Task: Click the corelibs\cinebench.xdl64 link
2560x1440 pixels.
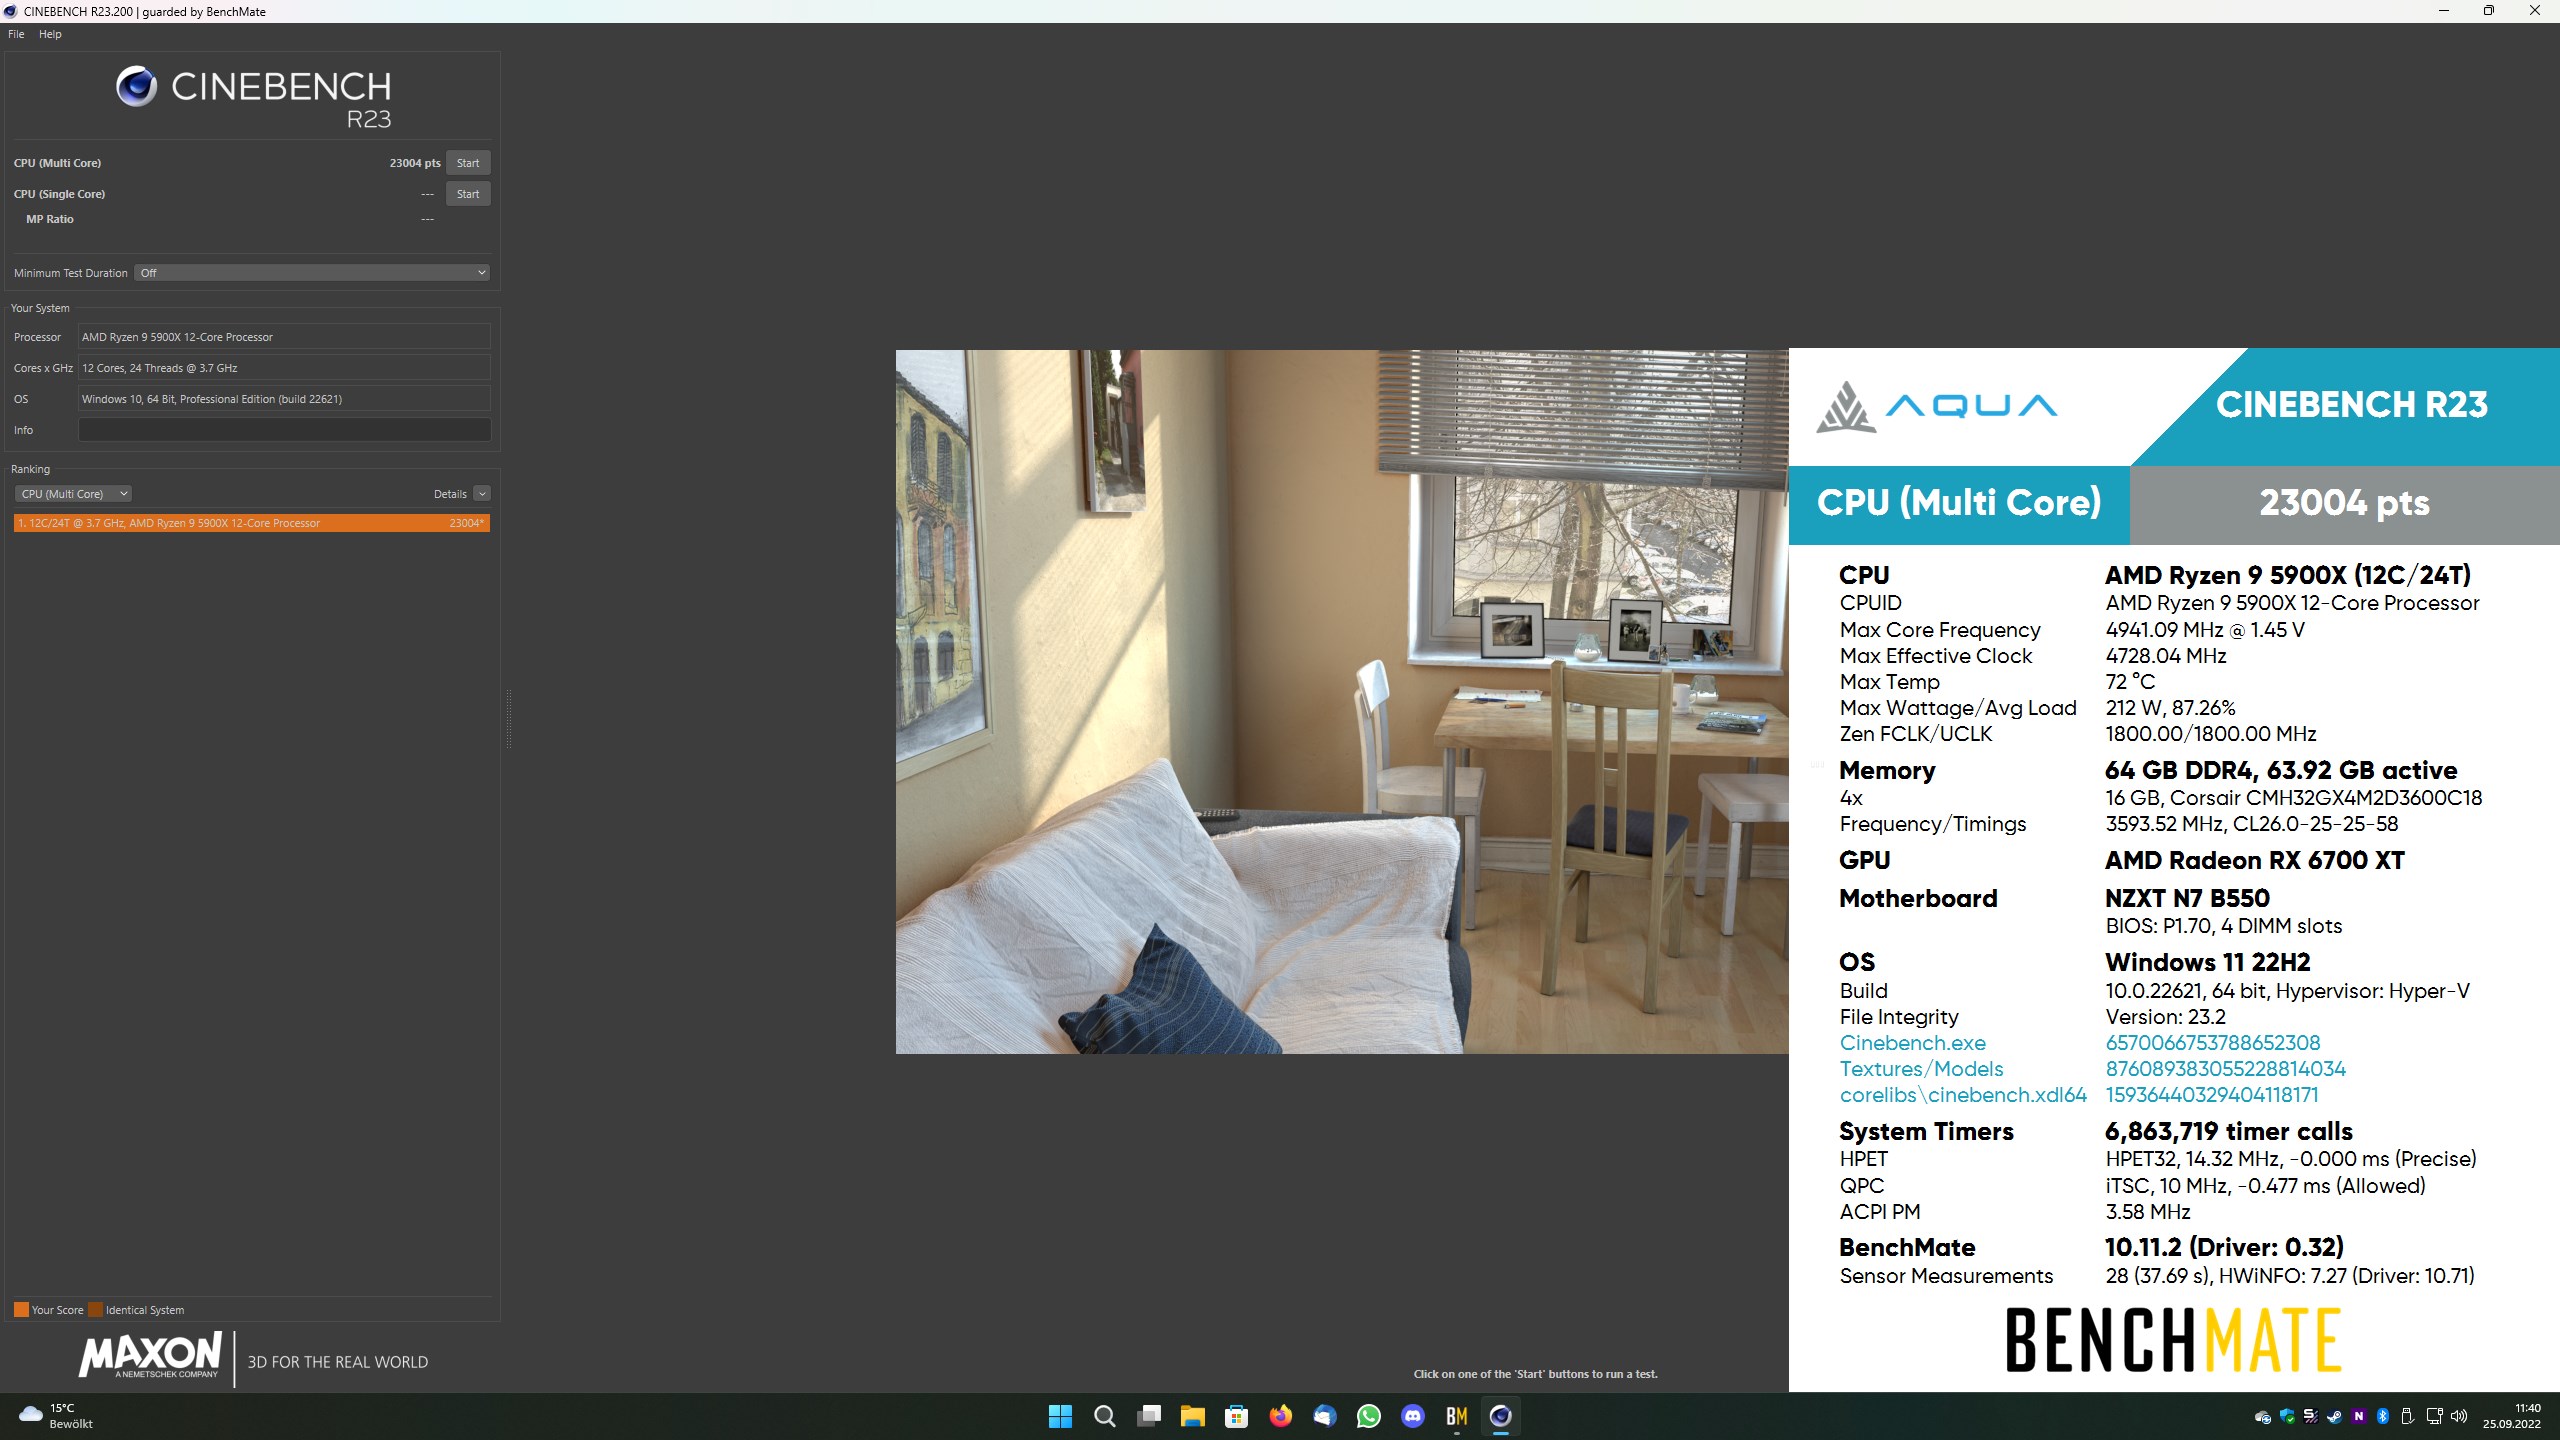Action: coord(1963,1095)
